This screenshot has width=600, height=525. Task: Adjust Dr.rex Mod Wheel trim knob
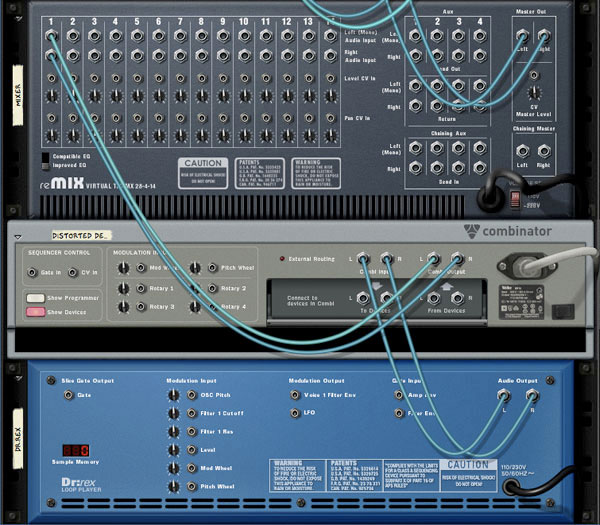point(174,468)
